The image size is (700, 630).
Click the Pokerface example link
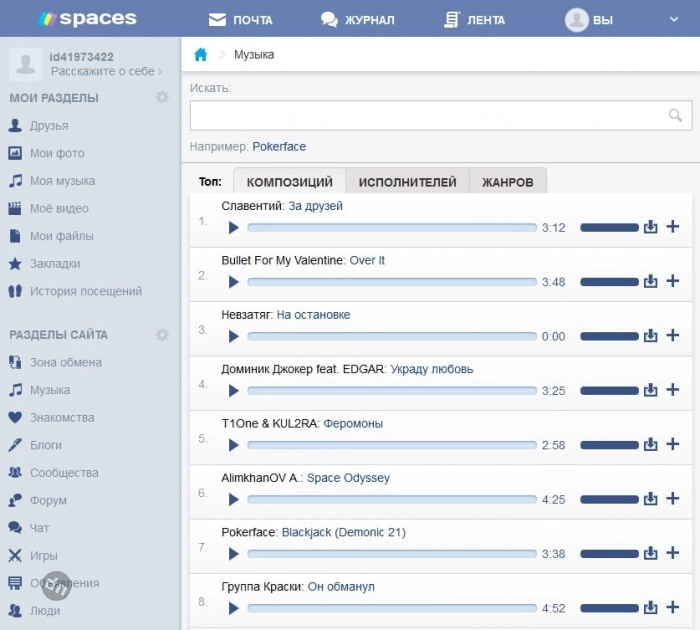[279, 147]
